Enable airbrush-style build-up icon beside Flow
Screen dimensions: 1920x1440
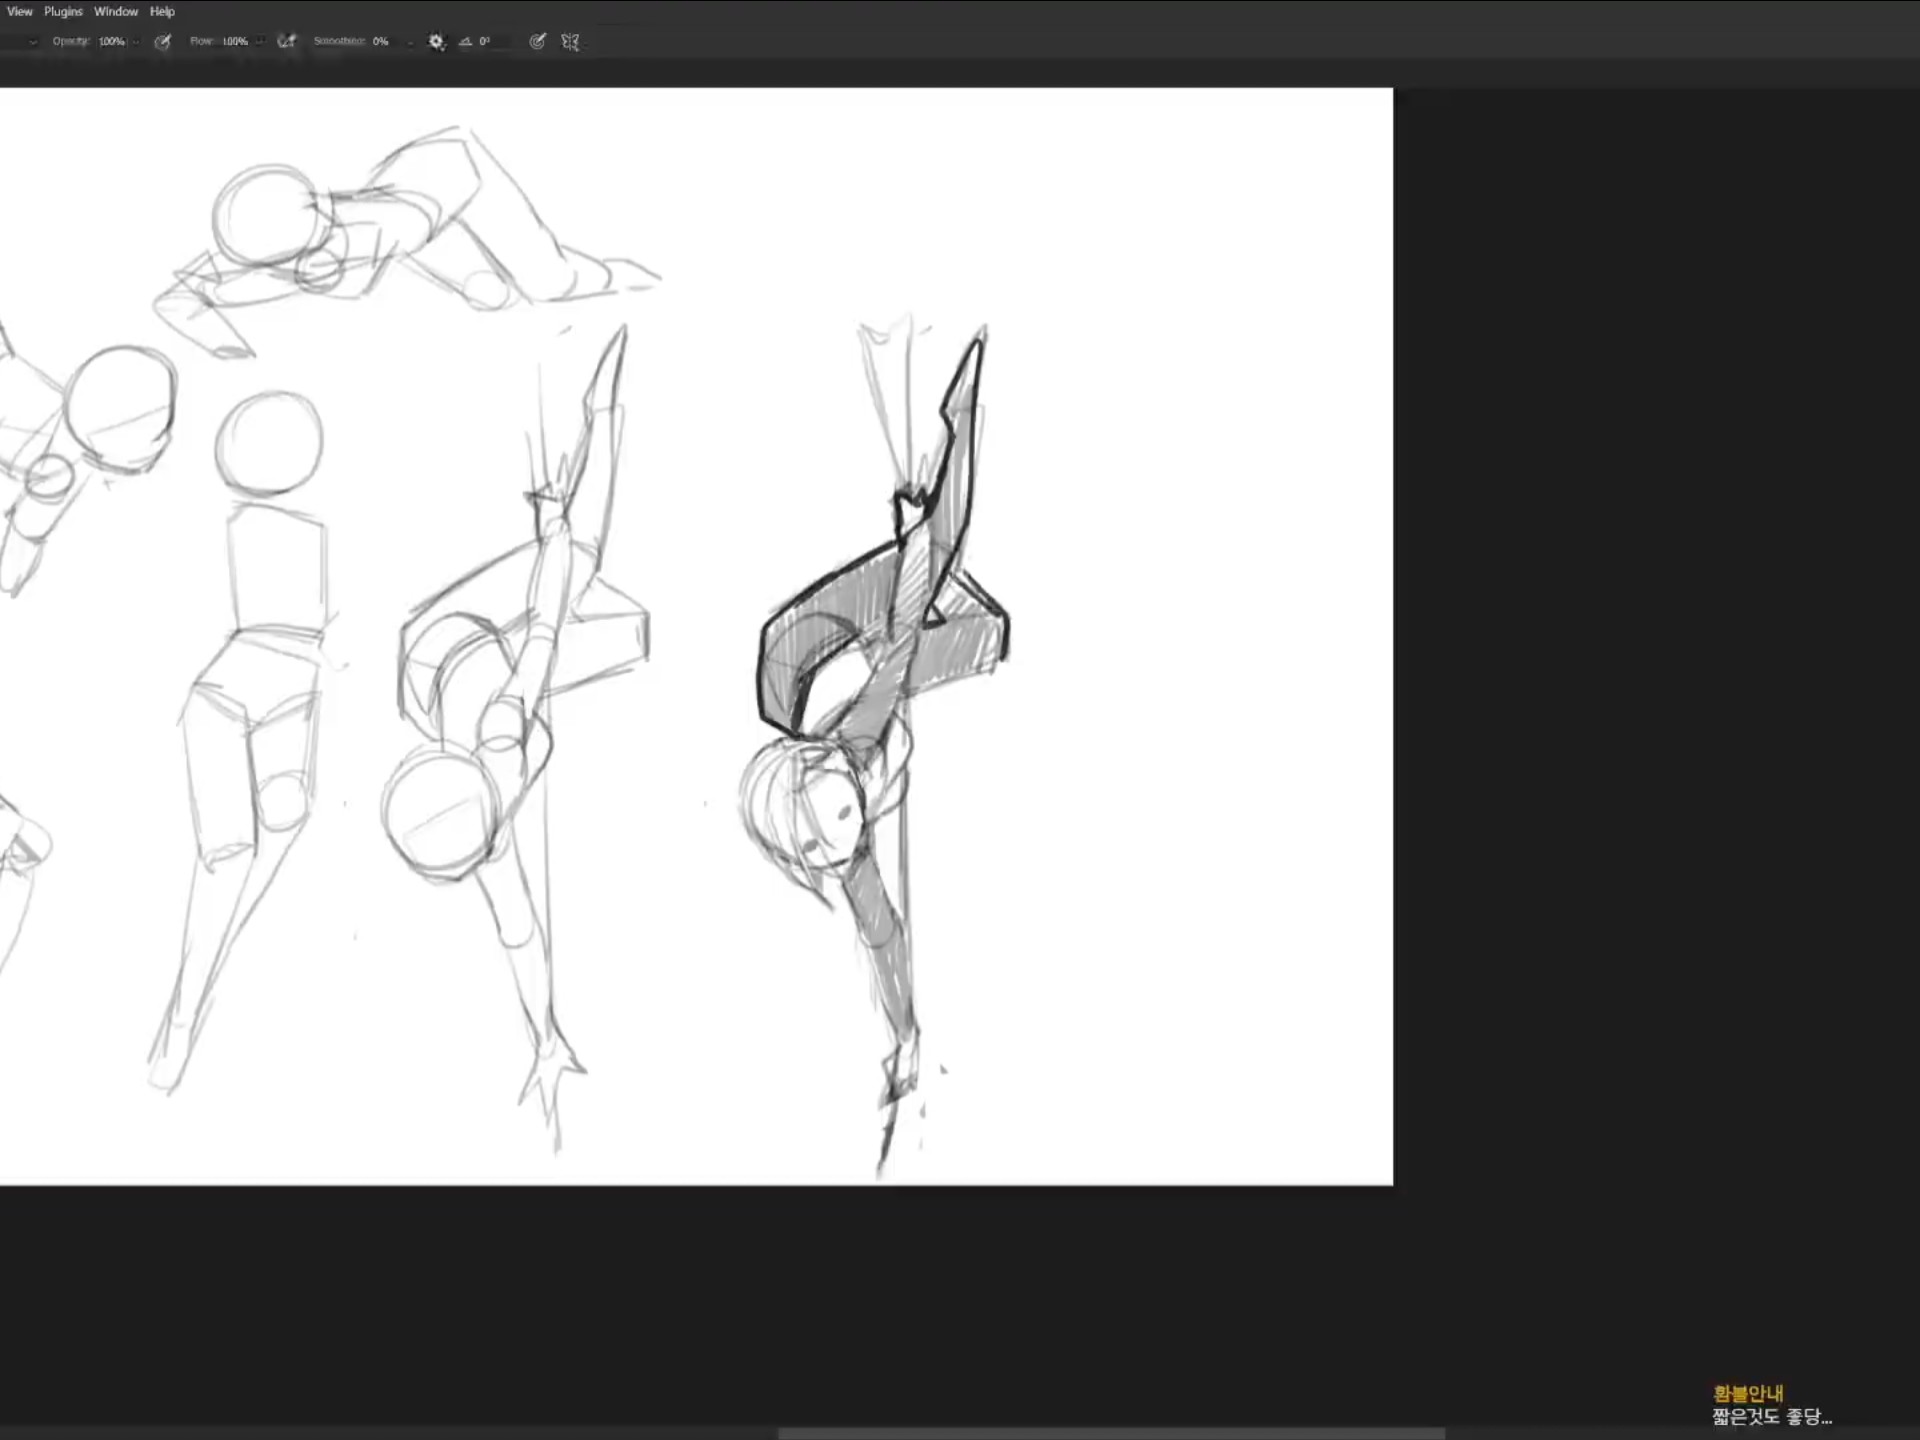point(287,42)
